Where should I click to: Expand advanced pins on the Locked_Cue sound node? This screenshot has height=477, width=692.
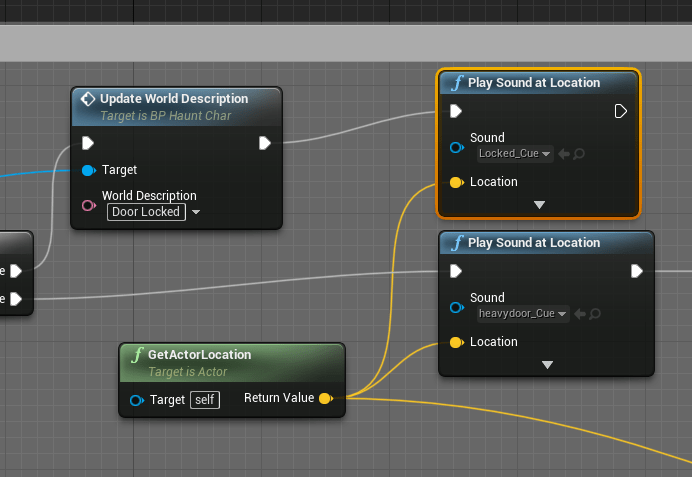pyautogui.click(x=540, y=205)
